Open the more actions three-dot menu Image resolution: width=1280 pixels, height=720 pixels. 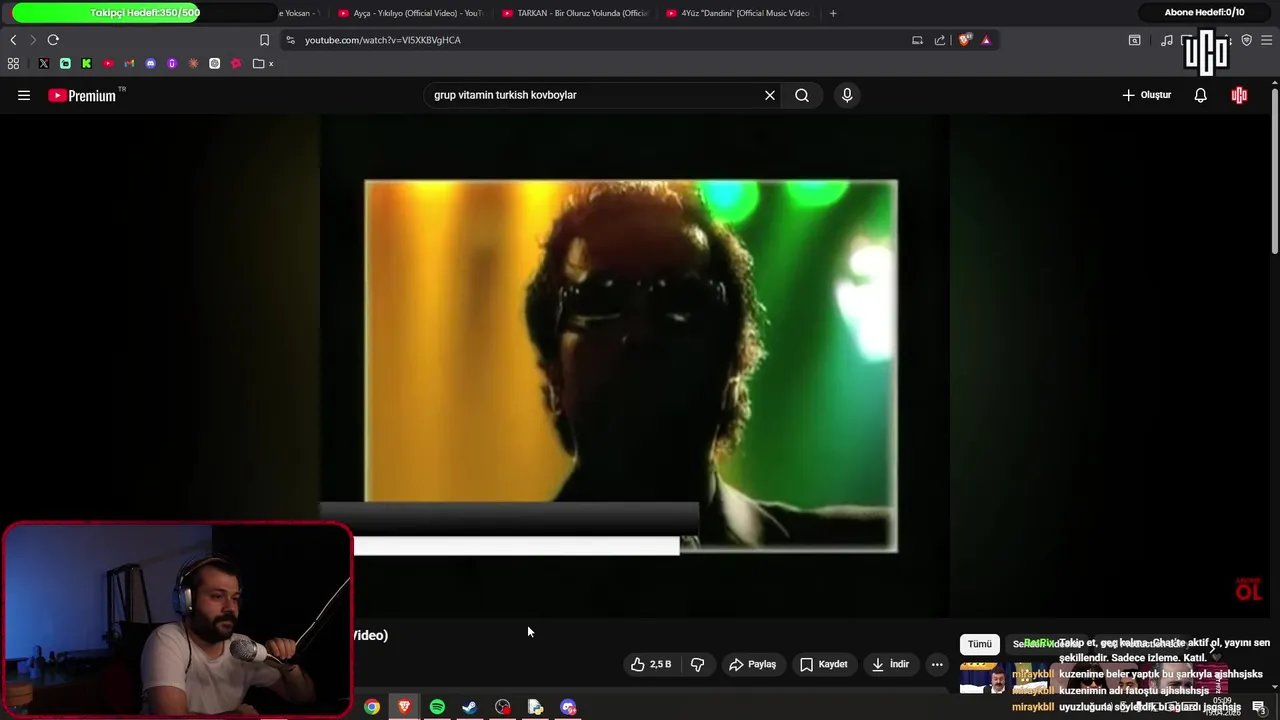937,664
